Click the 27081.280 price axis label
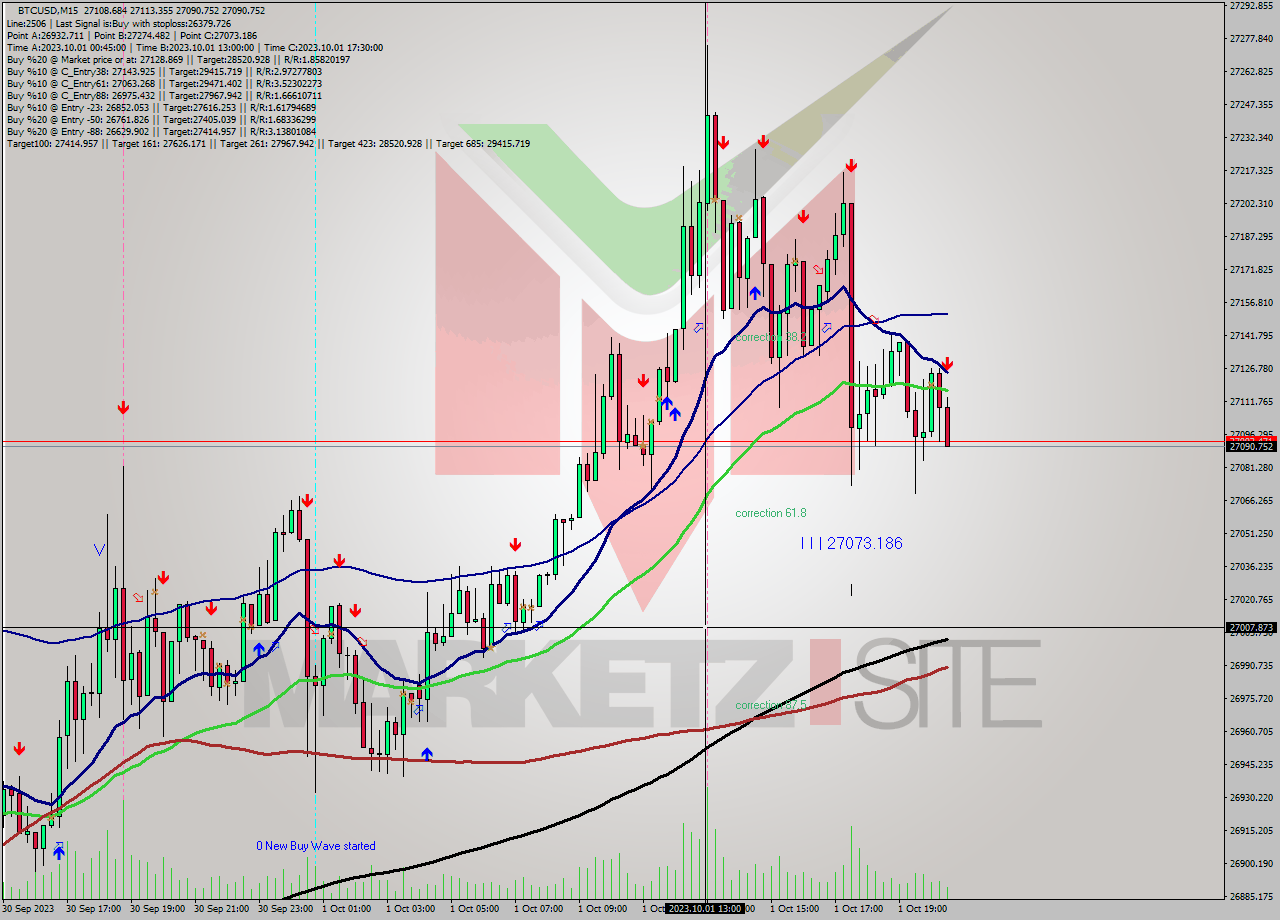The width and height of the screenshot is (1280, 920). click(x=1251, y=467)
